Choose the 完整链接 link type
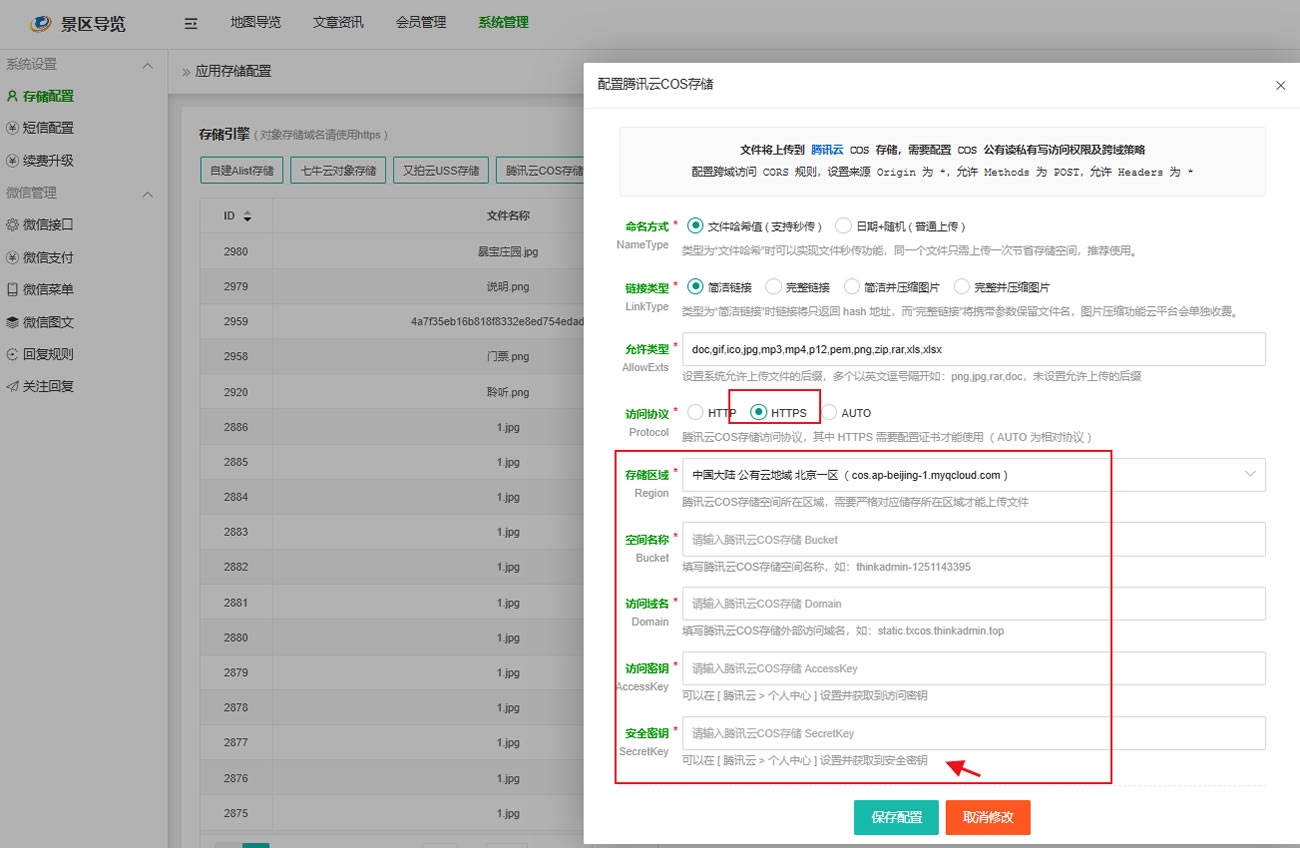The height and width of the screenshot is (848, 1300). tap(774, 287)
